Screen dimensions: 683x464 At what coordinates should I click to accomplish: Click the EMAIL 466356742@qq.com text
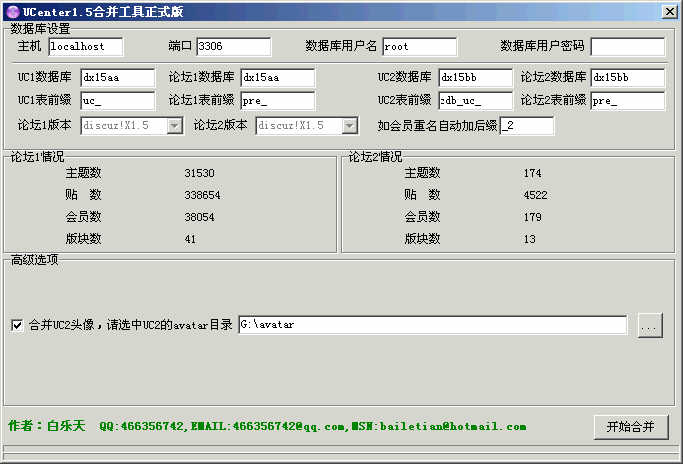[268, 427]
